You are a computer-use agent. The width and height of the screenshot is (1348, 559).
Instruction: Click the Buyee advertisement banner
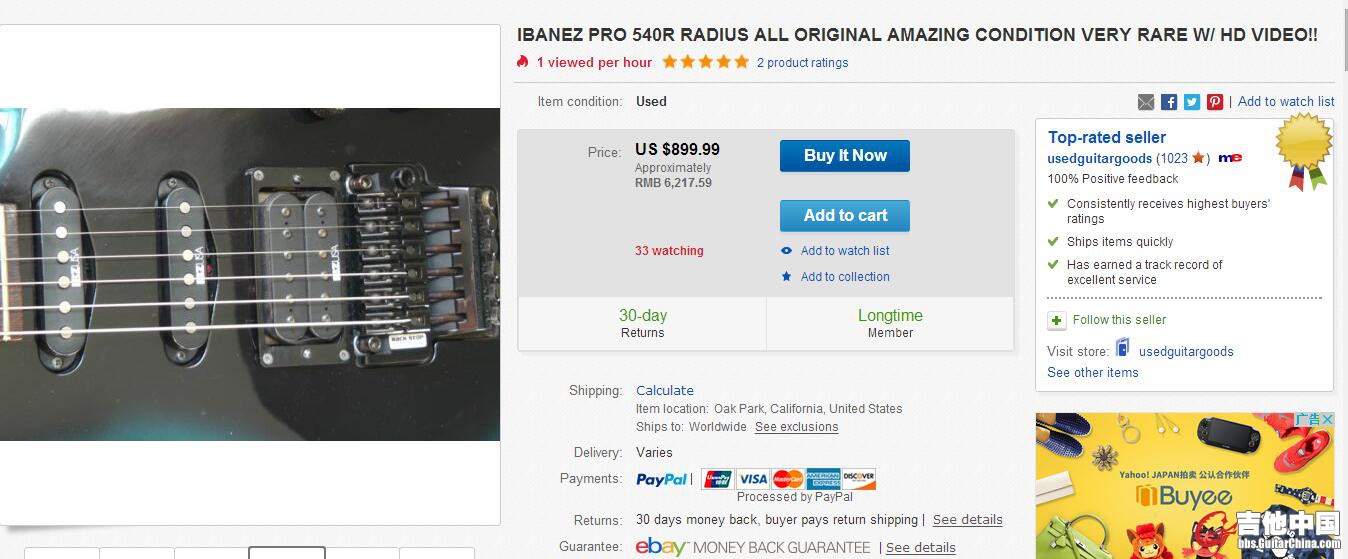tap(1184, 490)
